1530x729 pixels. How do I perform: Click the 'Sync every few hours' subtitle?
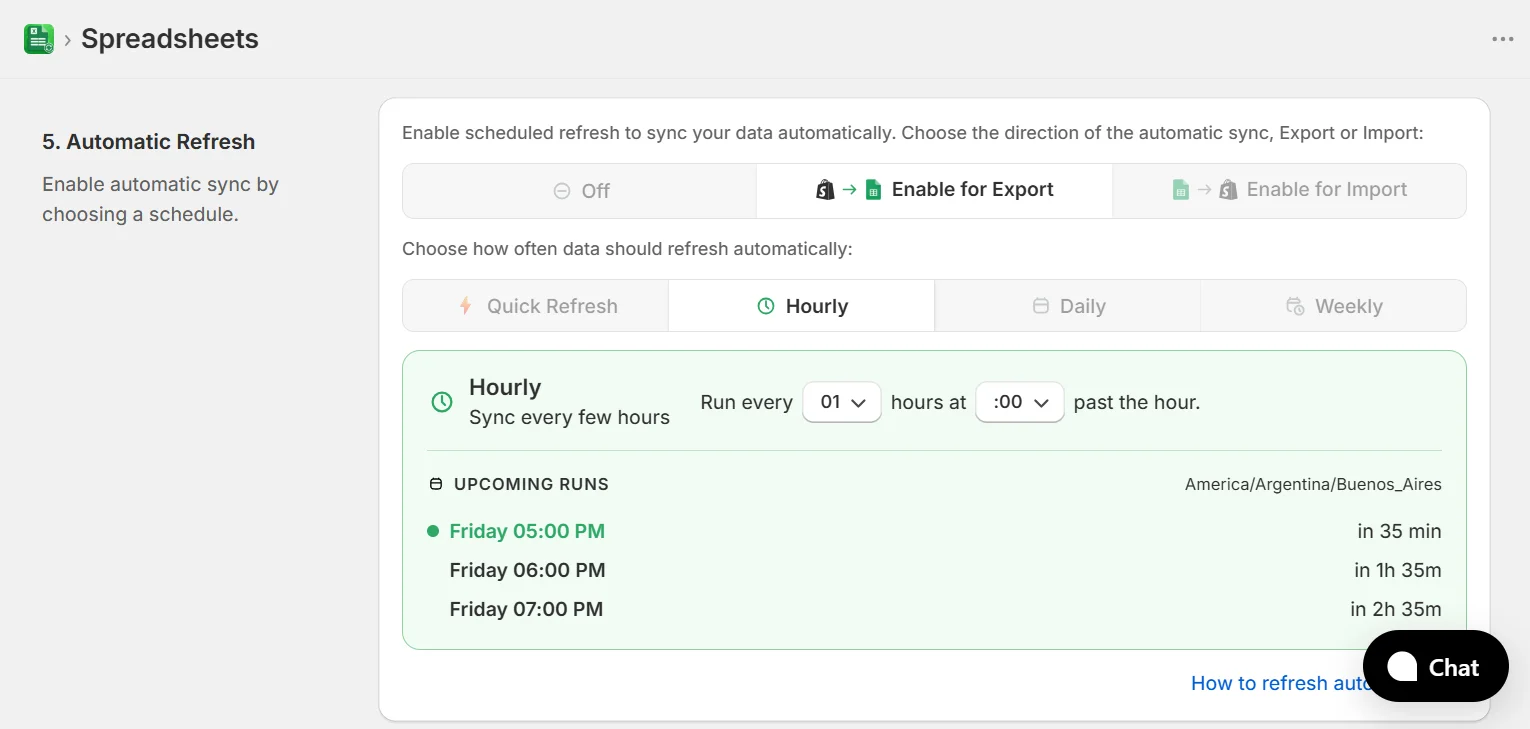point(569,418)
